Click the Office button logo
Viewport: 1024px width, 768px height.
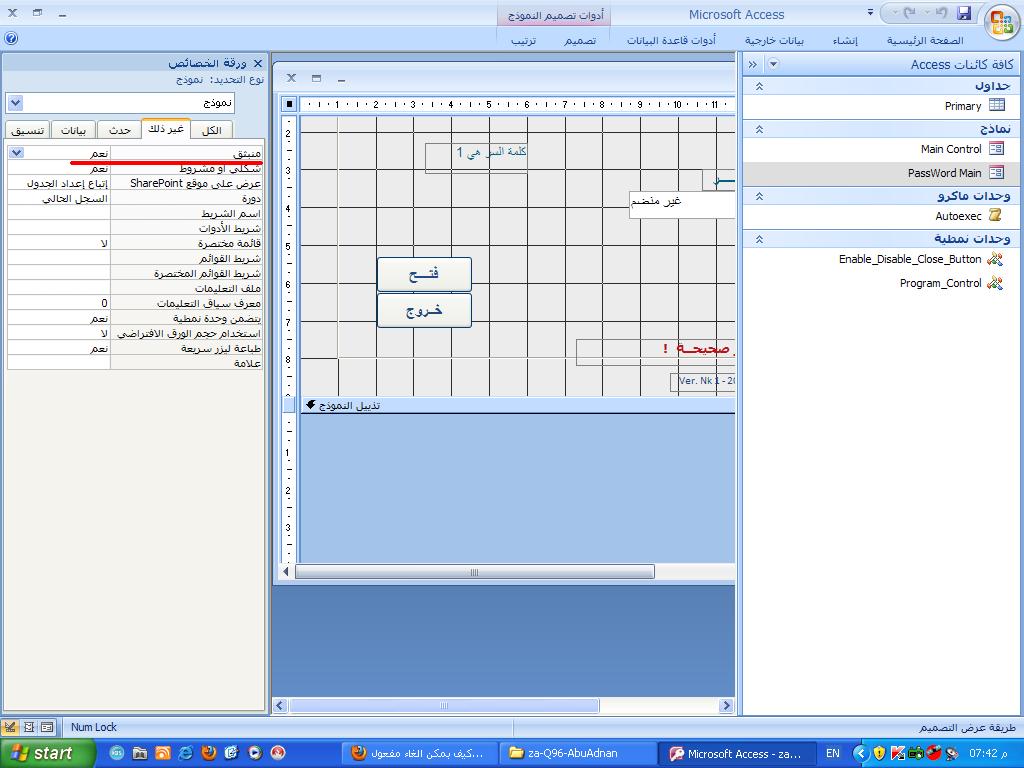pyautogui.click(x=1001, y=22)
